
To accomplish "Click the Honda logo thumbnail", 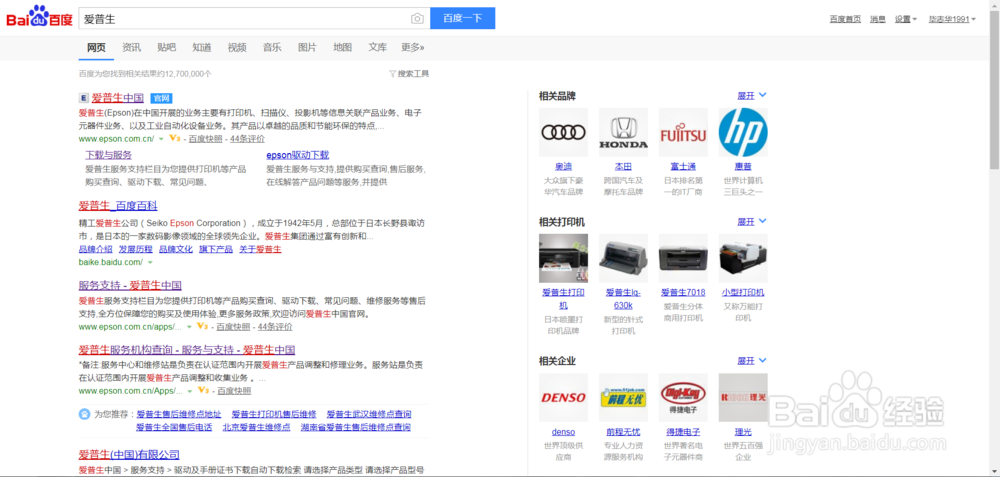I will 623,132.
